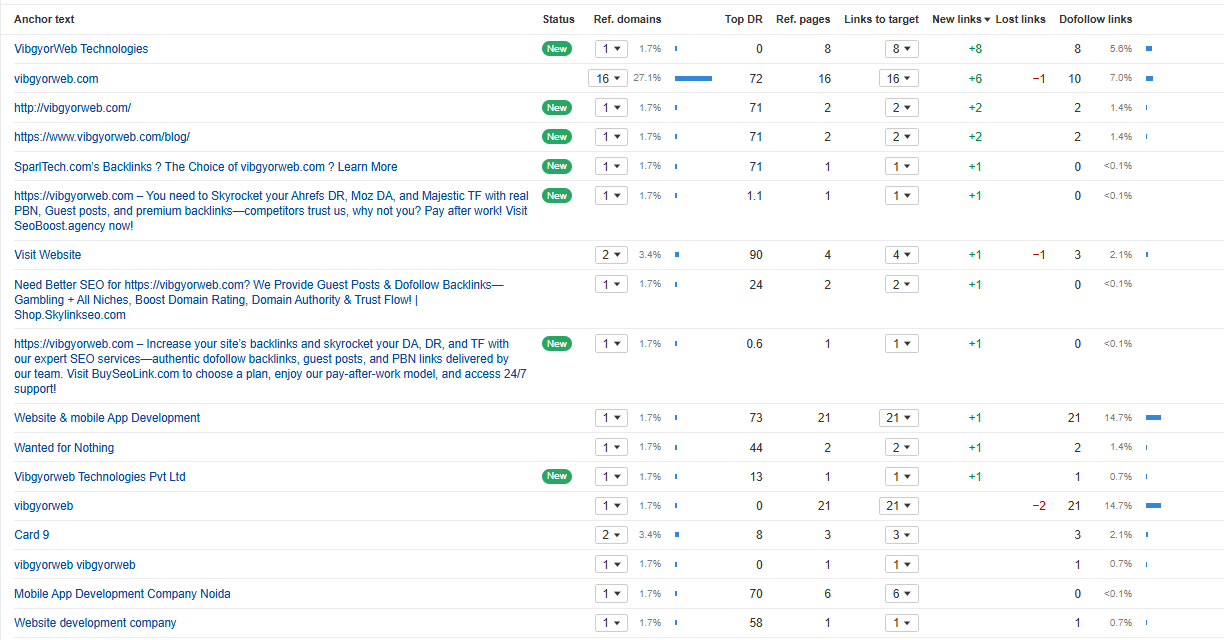Open Links to target dropdown for Website & mobile App Development

click(x=898, y=418)
